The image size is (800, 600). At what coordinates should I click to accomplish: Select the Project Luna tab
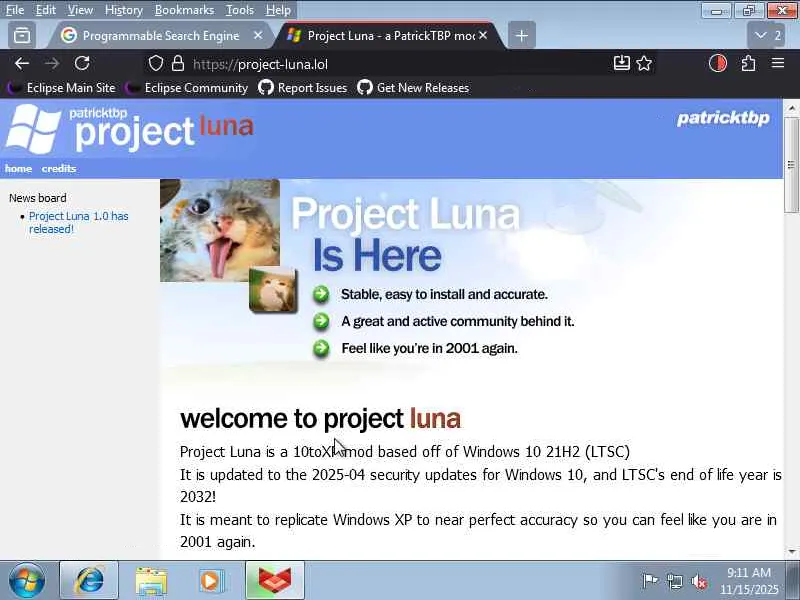390,36
